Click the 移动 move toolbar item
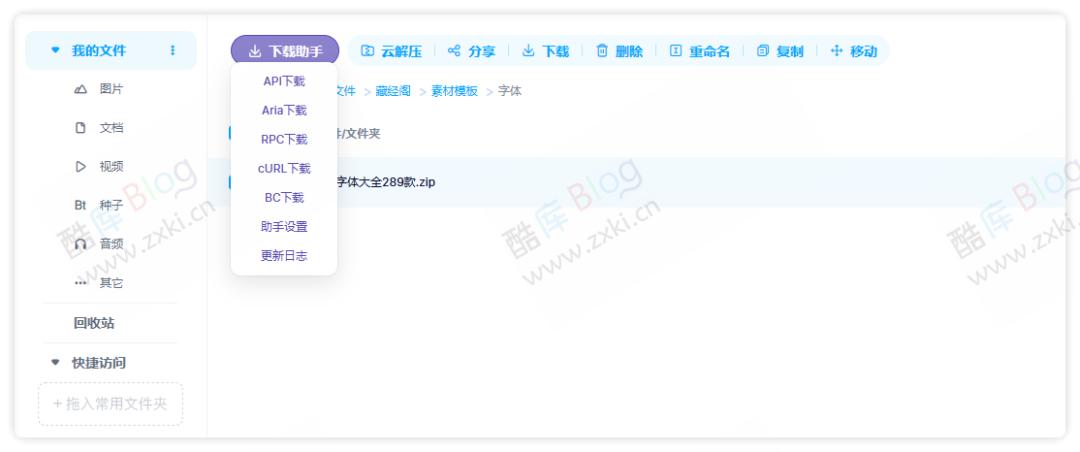This screenshot has width=1080, height=452. click(x=854, y=51)
